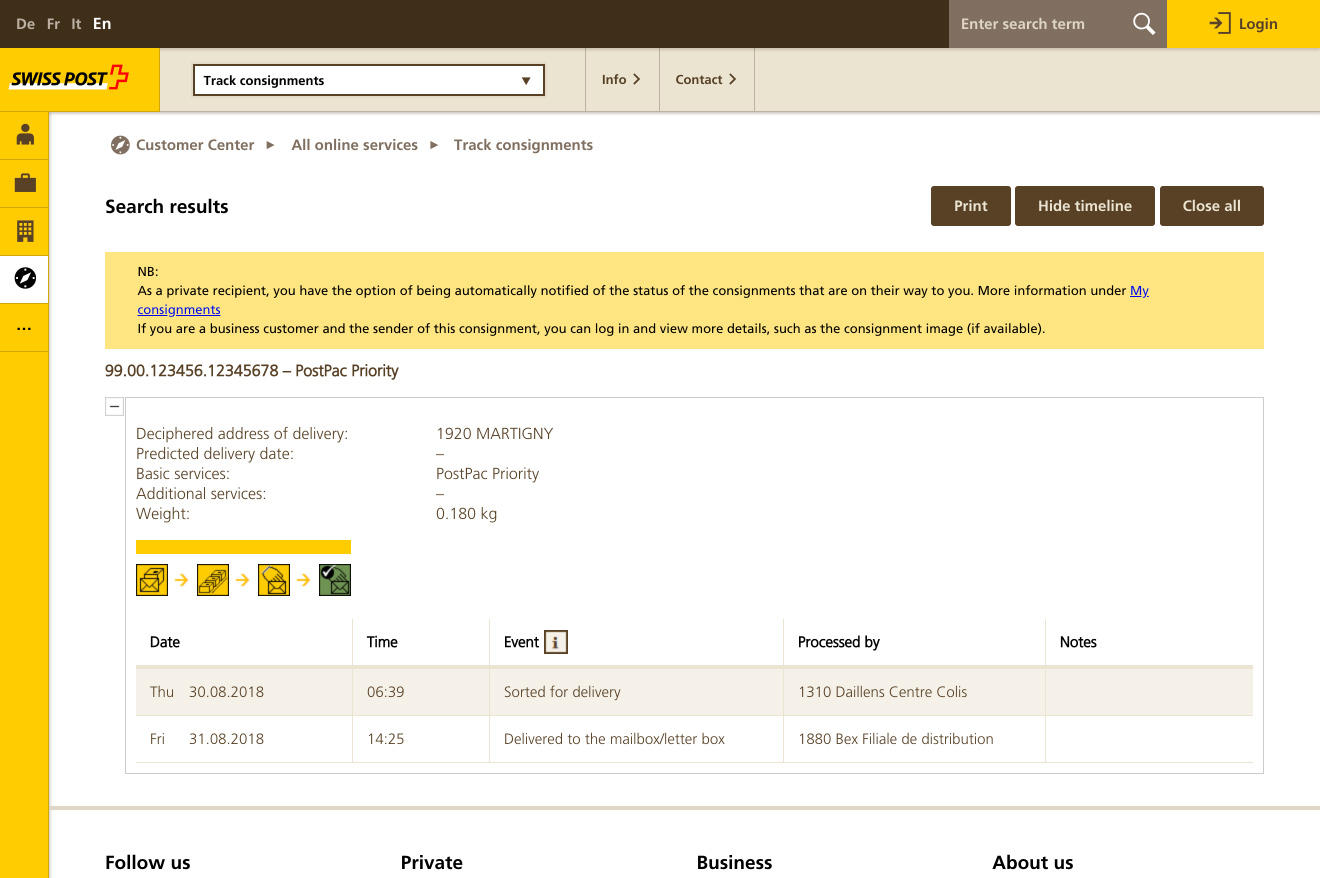Click the compass icon before Customer Center breadcrumb
Image resolution: width=1320 pixels, height=878 pixels.
120,145
